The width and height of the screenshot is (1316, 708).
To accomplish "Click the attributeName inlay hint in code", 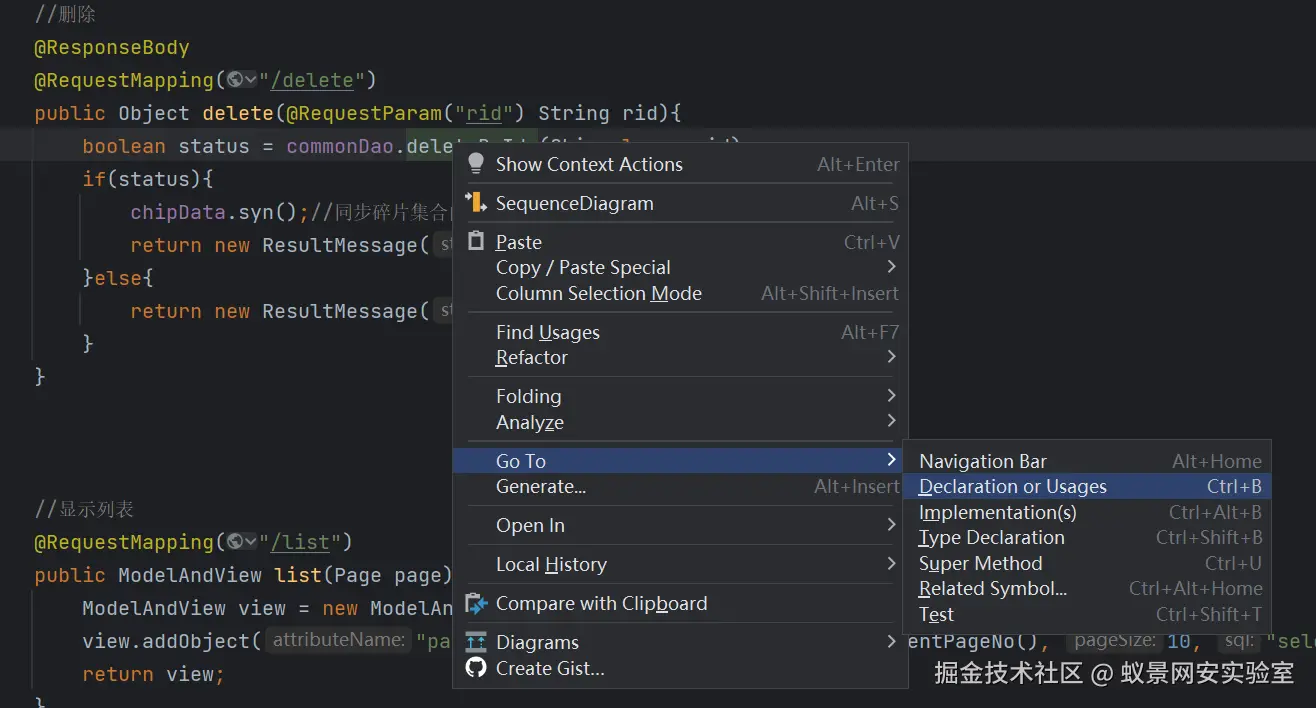I will (x=339, y=640).
